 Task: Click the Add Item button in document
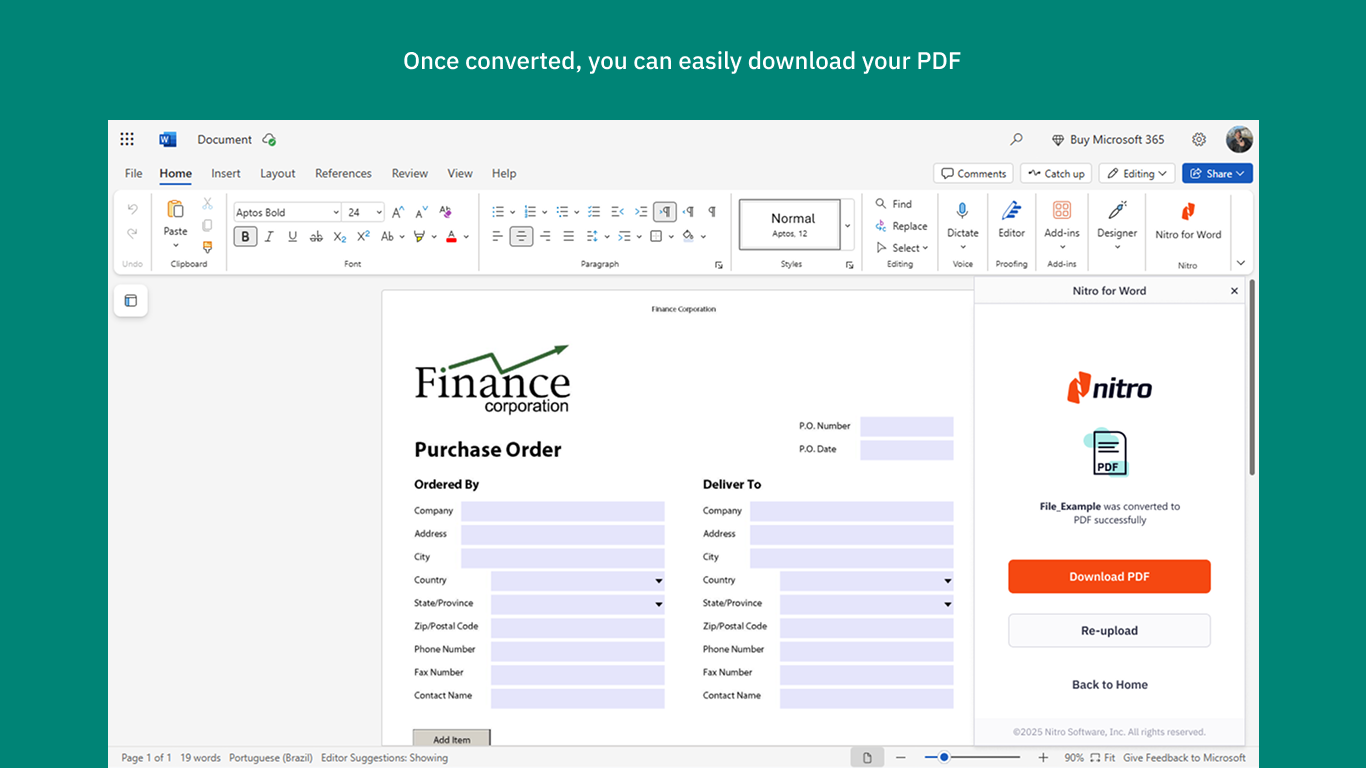pos(452,739)
